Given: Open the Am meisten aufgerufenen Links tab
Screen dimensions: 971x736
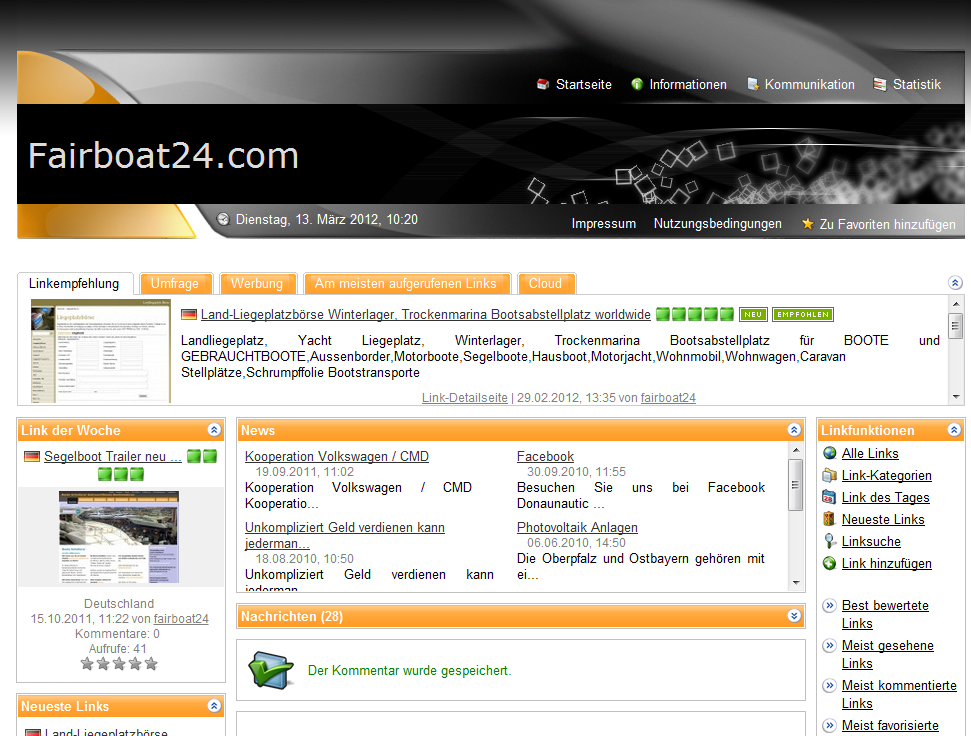Looking at the screenshot, I should [406, 284].
